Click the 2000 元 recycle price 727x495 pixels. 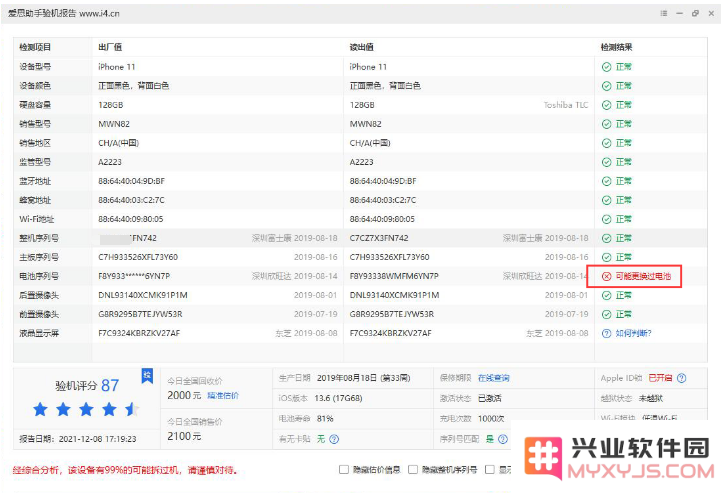[x=184, y=395]
